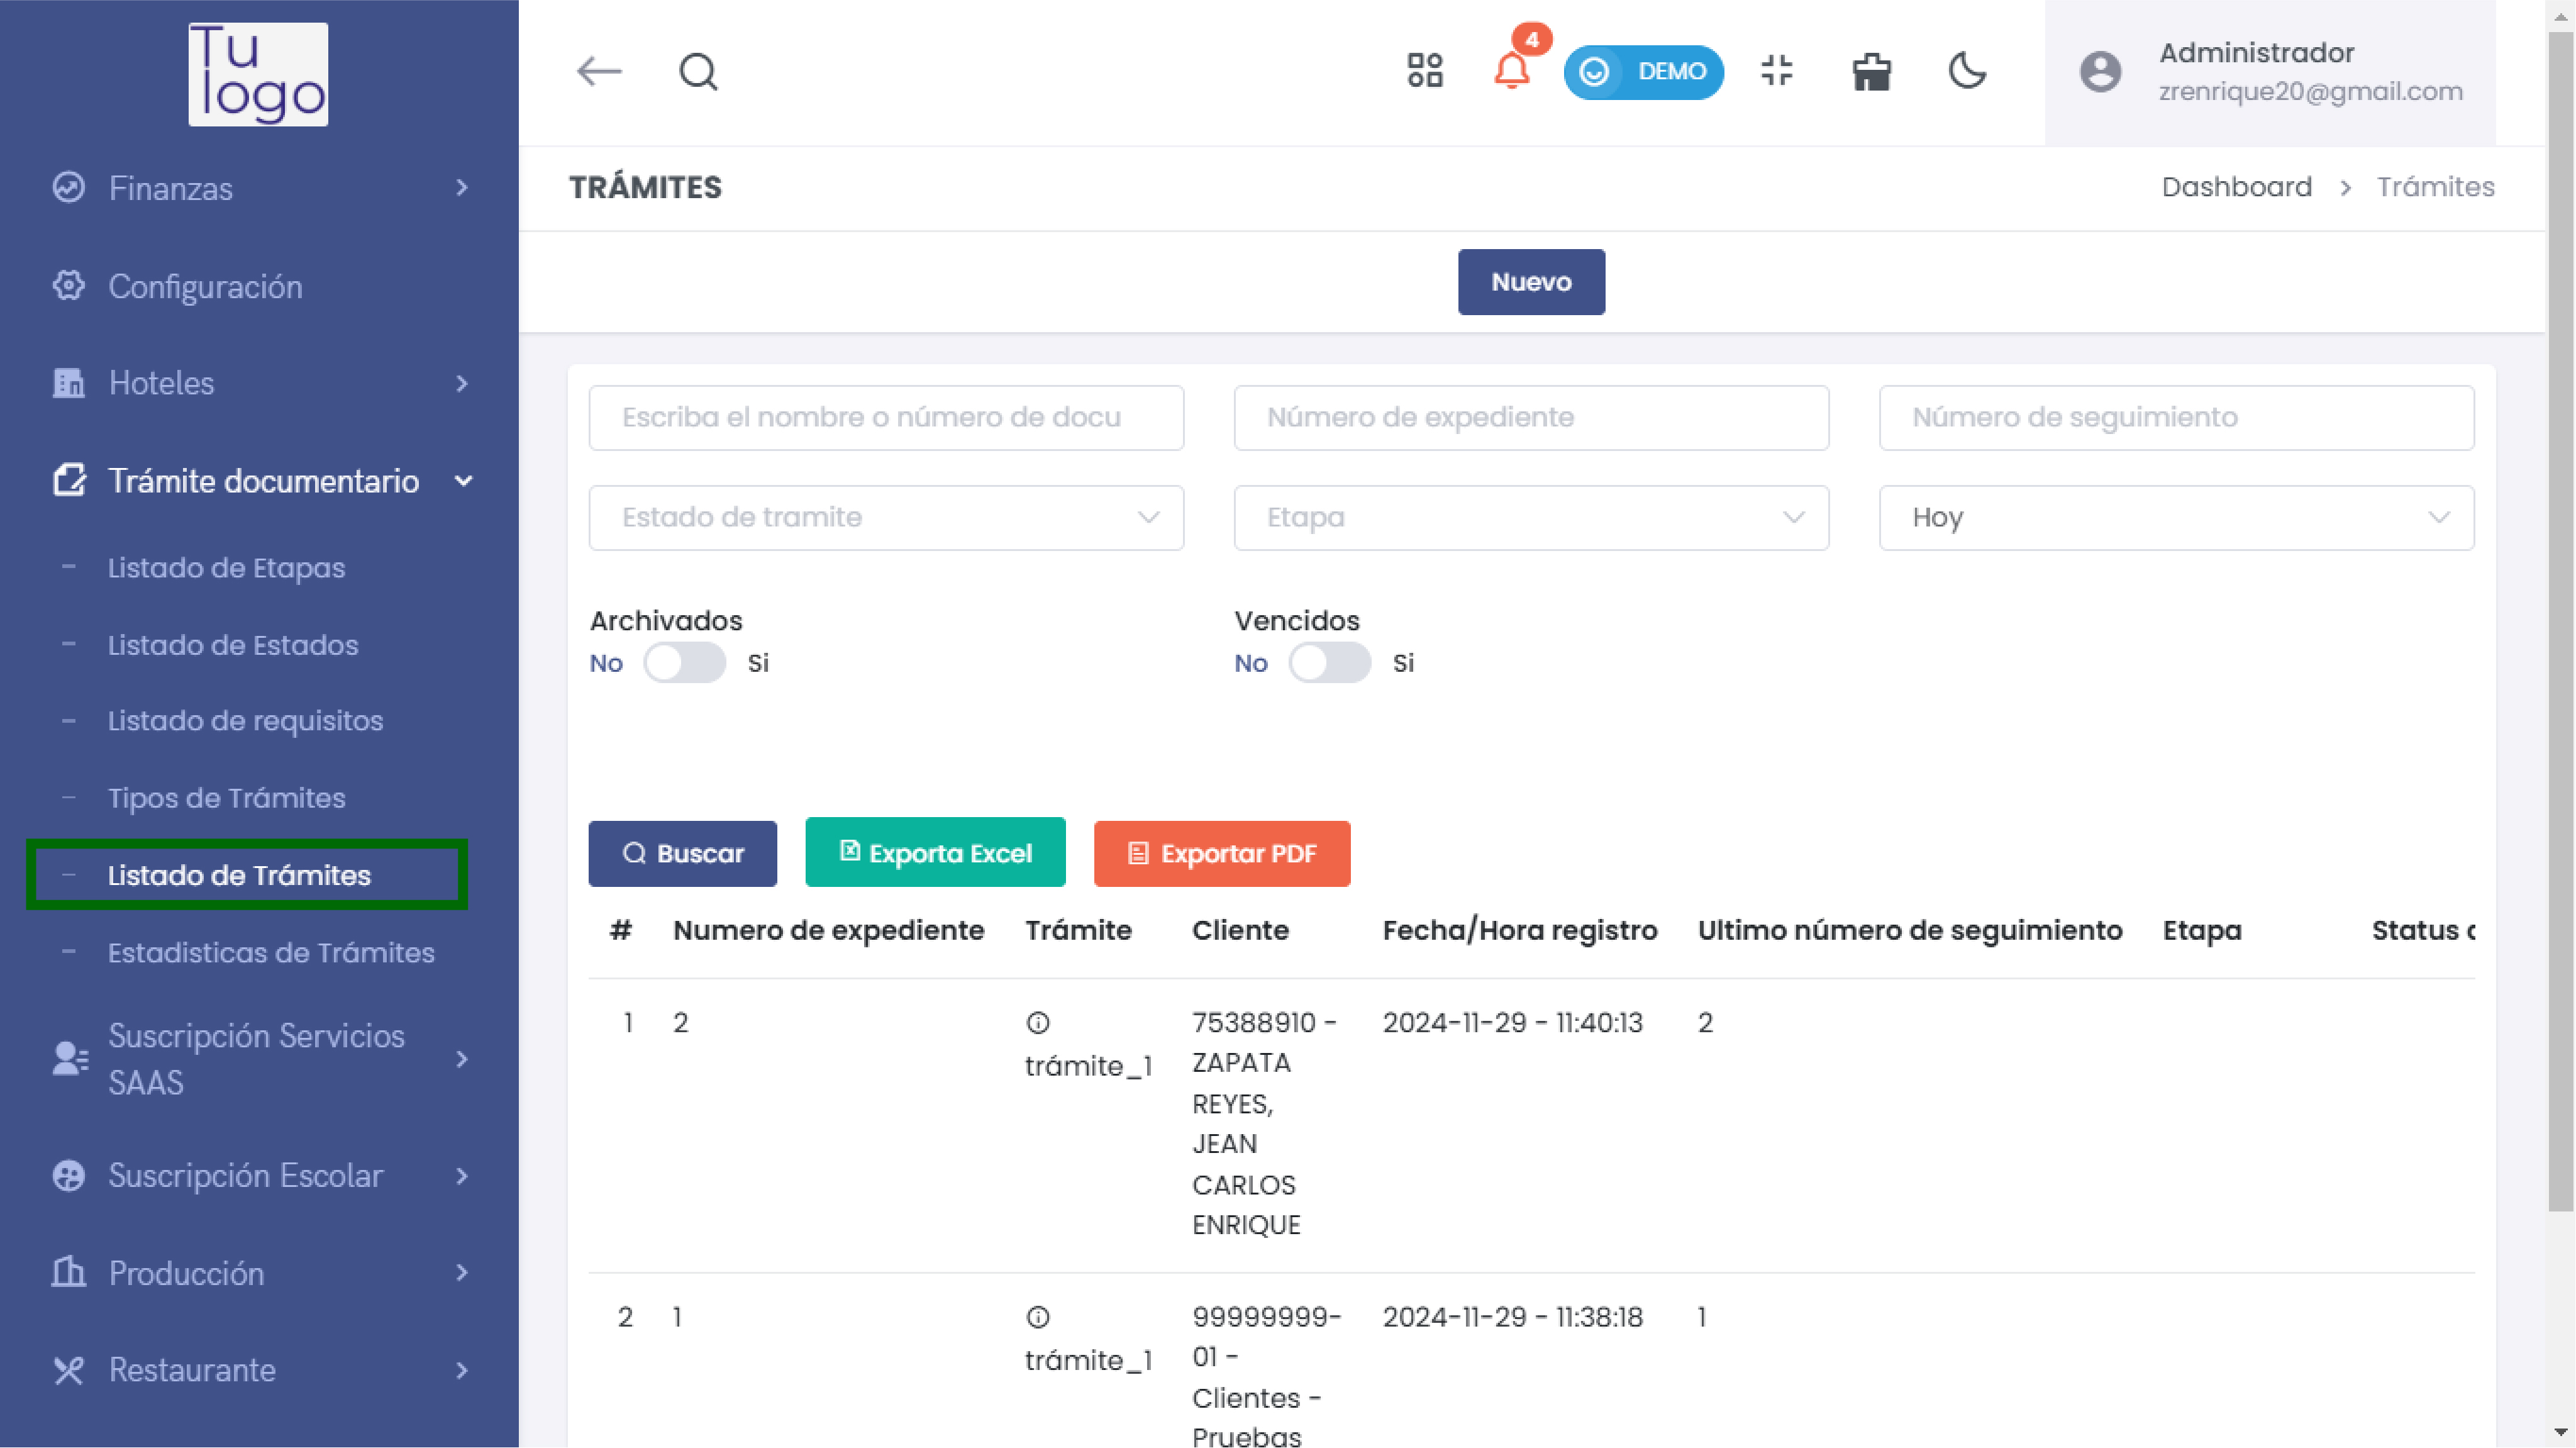Image resolution: width=2576 pixels, height=1448 pixels.
Task: Click the Nuevo button
Action: coord(1531,282)
